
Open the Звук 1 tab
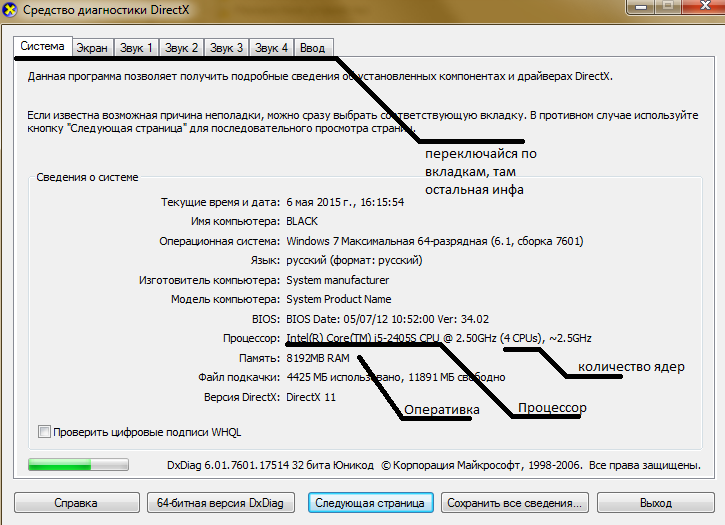136,48
